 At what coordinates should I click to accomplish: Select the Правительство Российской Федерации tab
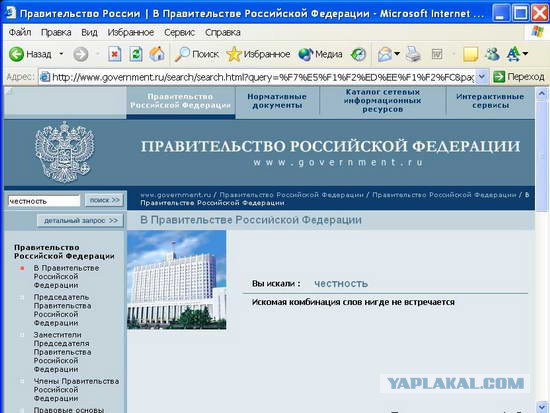181,101
